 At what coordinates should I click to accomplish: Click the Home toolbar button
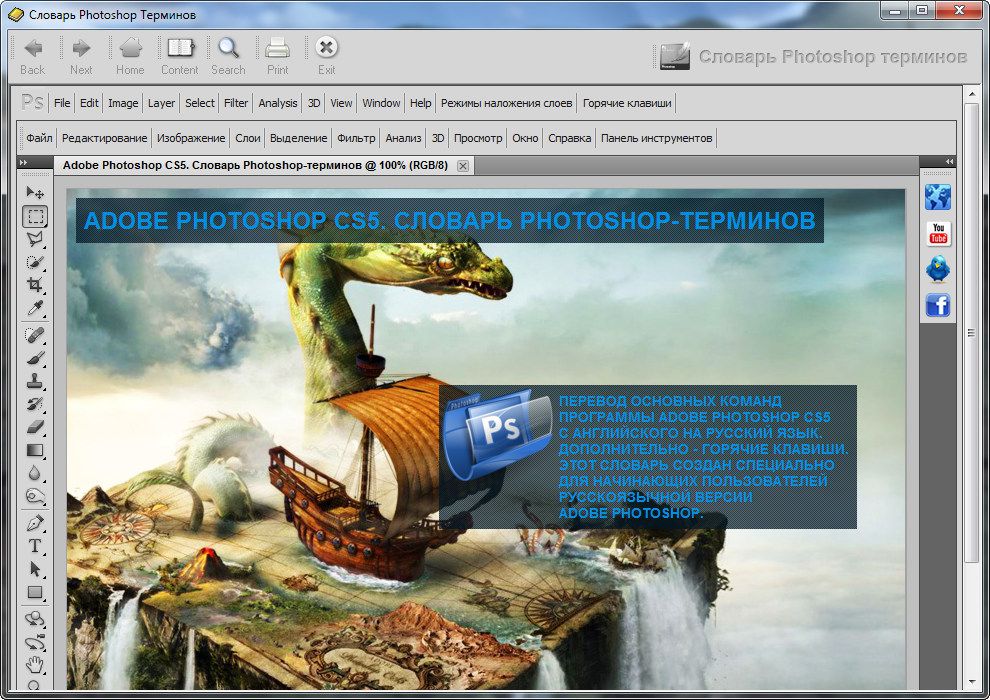[x=130, y=56]
